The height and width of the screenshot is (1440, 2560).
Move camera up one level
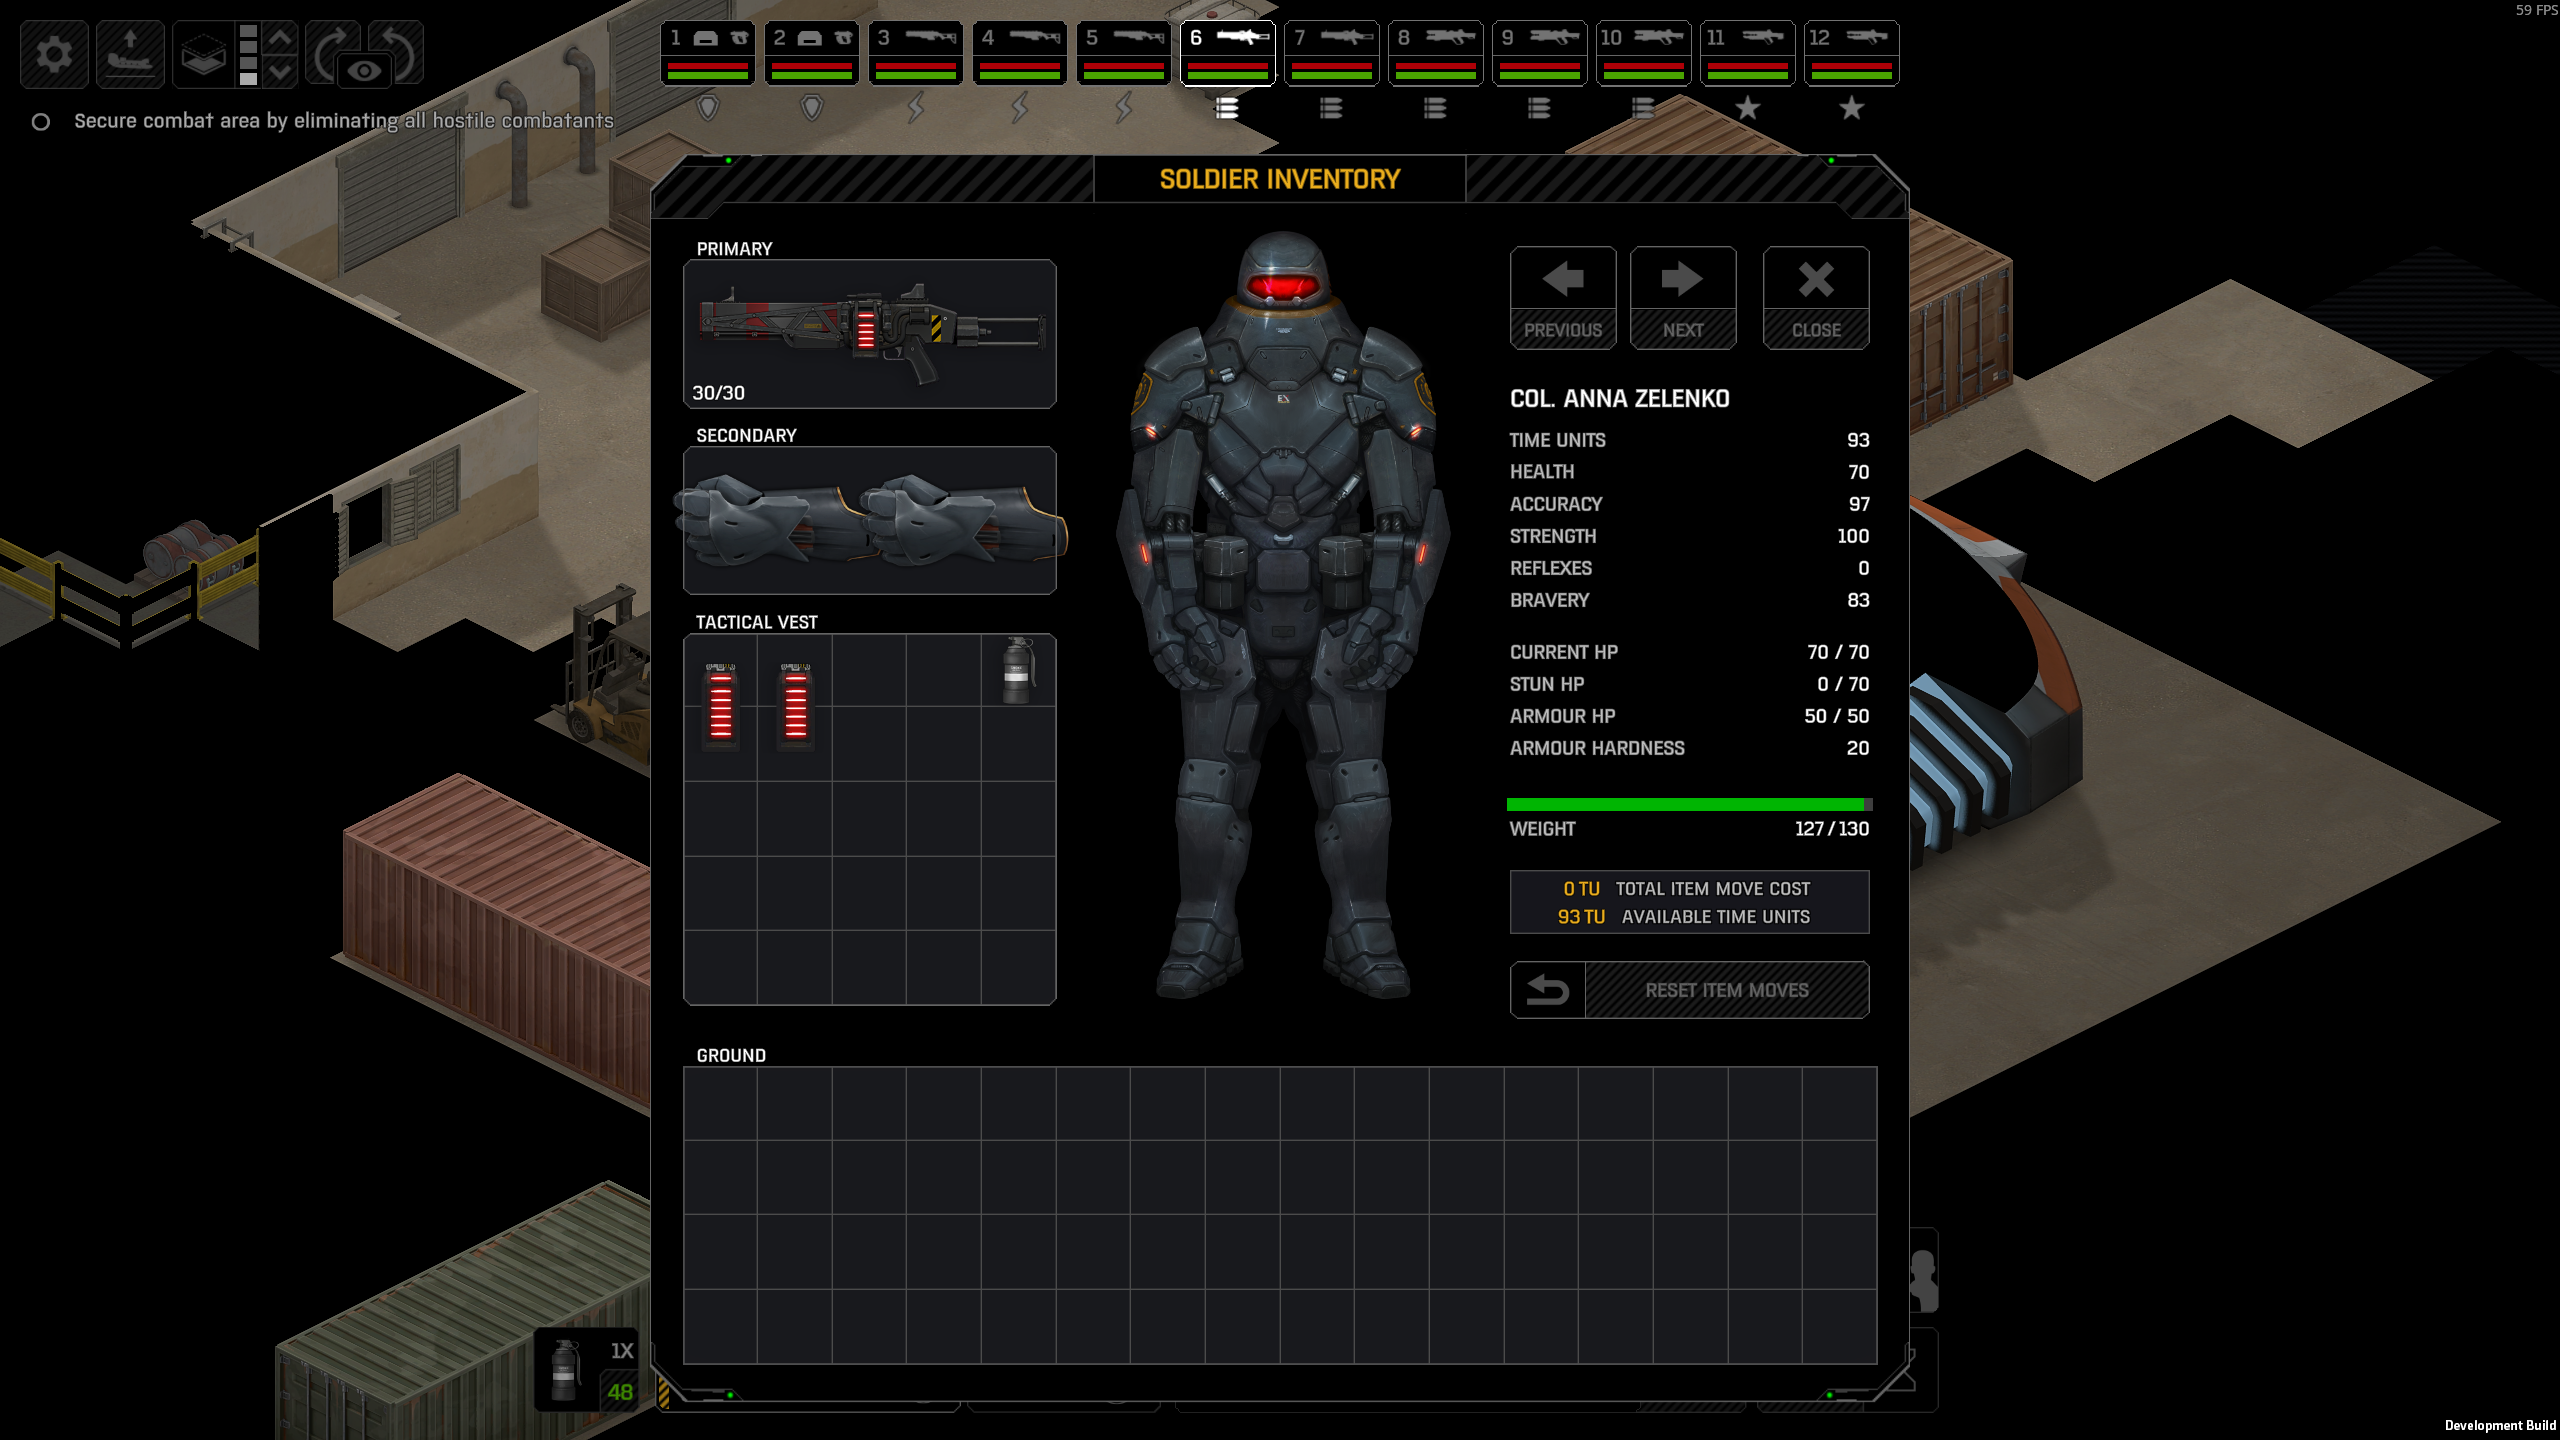[x=281, y=38]
